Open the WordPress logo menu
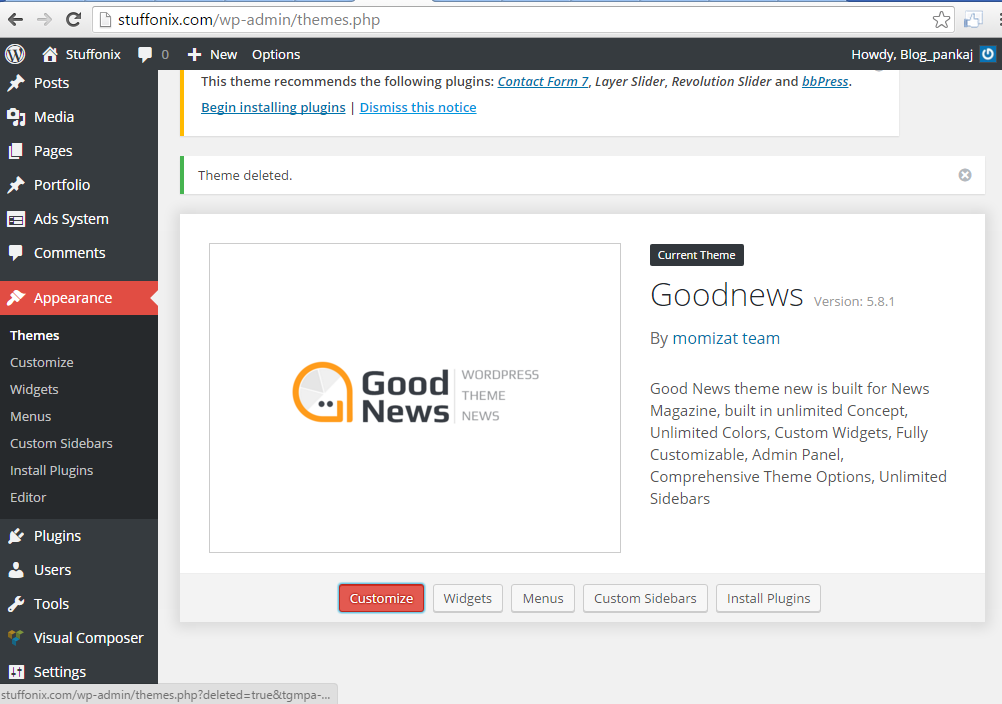The image size is (1002, 704). coord(15,54)
